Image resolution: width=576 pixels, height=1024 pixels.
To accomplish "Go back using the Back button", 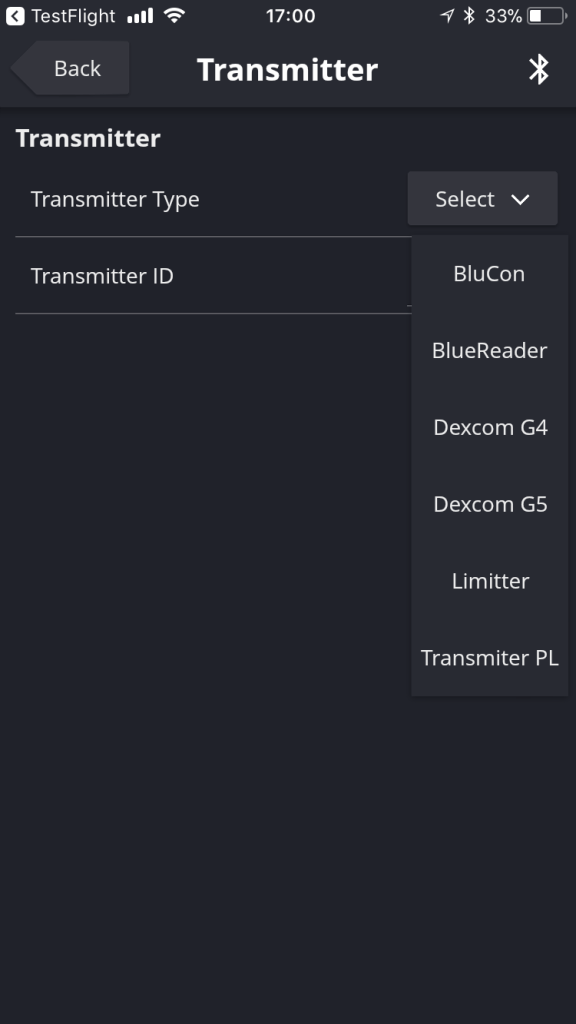I will tap(70, 68).
